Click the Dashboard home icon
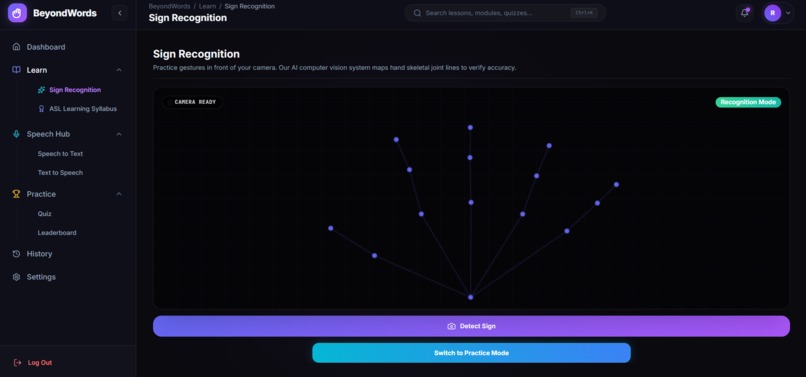806x377 pixels. coord(16,47)
